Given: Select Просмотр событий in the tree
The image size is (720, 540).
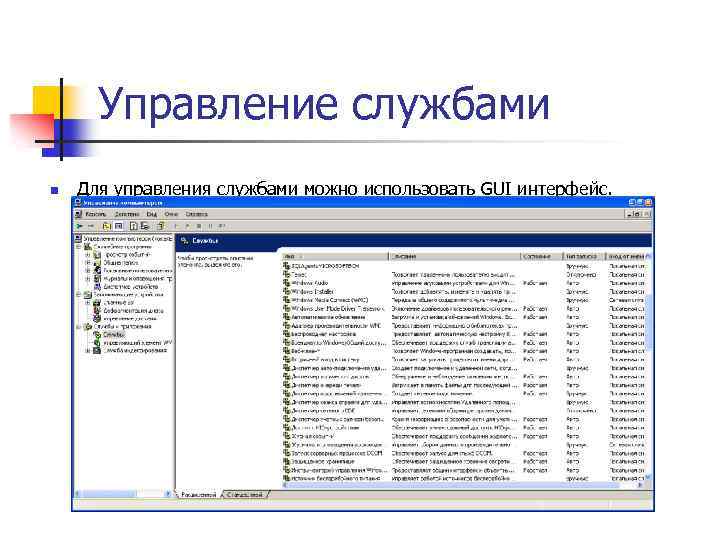Looking at the screenshot, I should pyautogui.click(x=128, y=254).
